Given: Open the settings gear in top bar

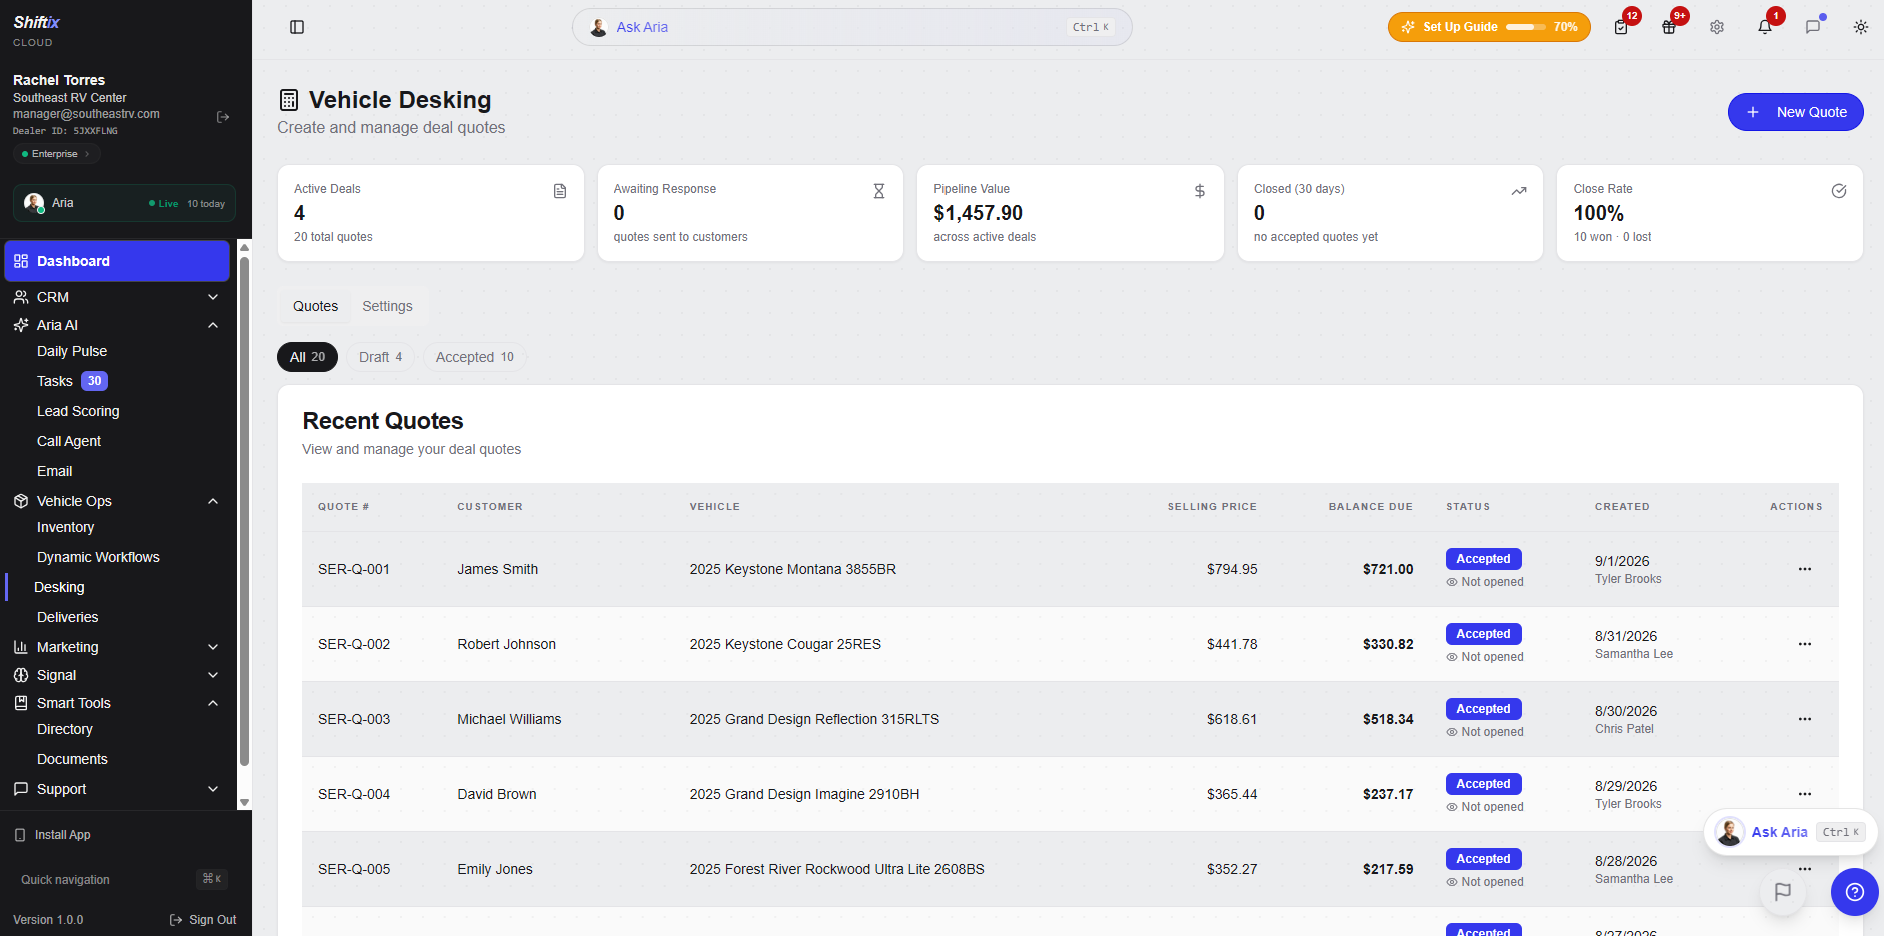Looking at the screenshot, I should coord(1717,27).
